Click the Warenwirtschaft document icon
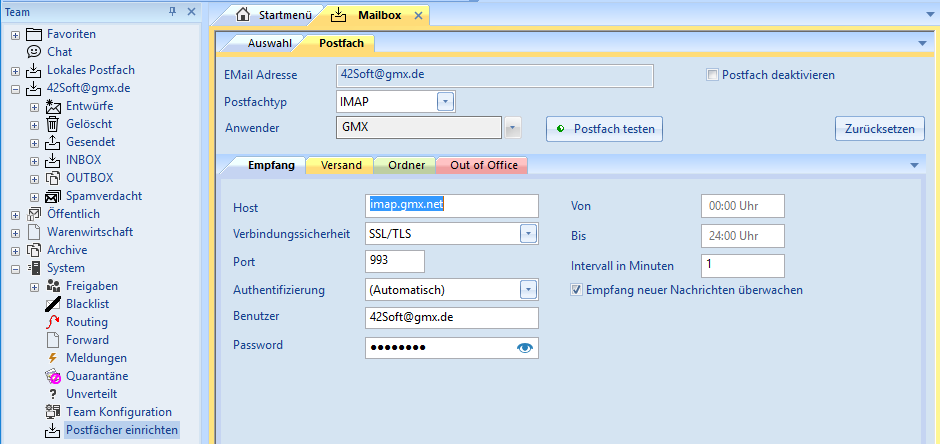 click(34, 232)
